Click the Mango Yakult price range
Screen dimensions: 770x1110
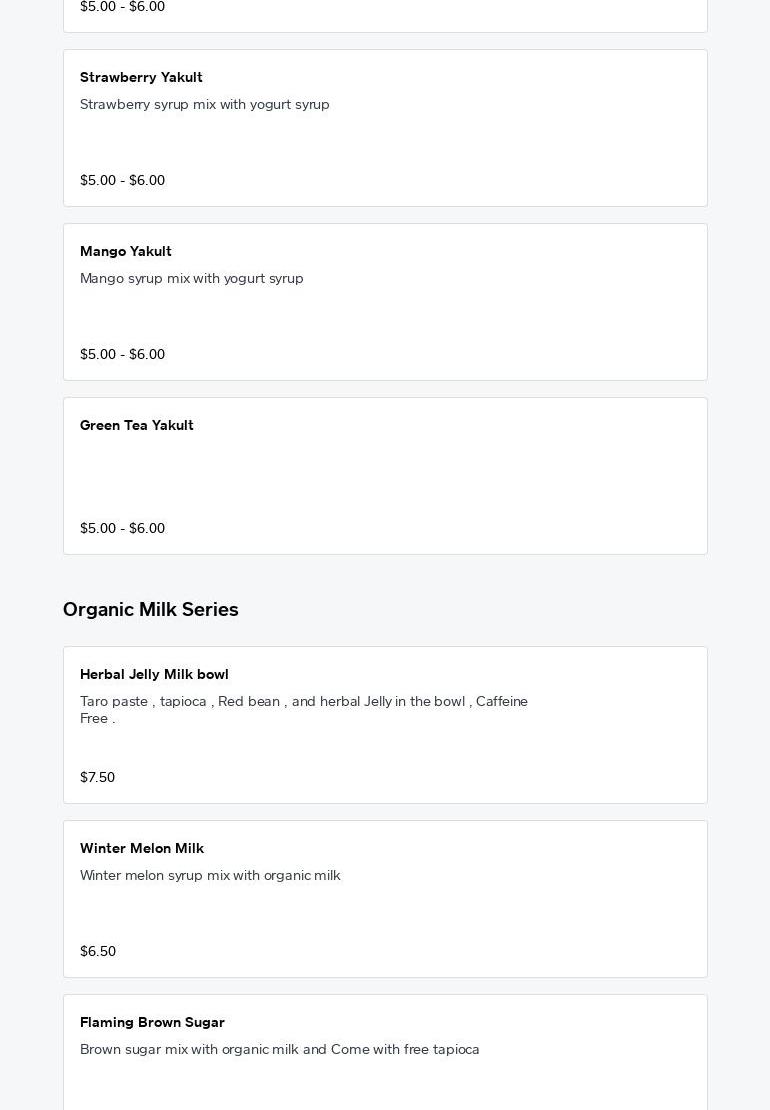click(122, 354)
